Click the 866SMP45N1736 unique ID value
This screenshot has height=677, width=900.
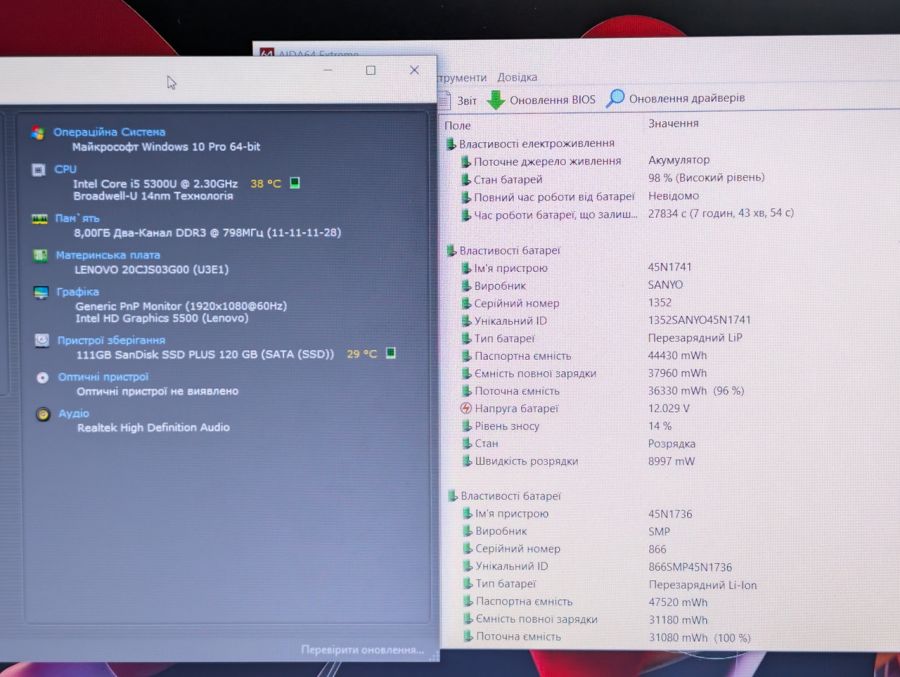pos(690,567)
